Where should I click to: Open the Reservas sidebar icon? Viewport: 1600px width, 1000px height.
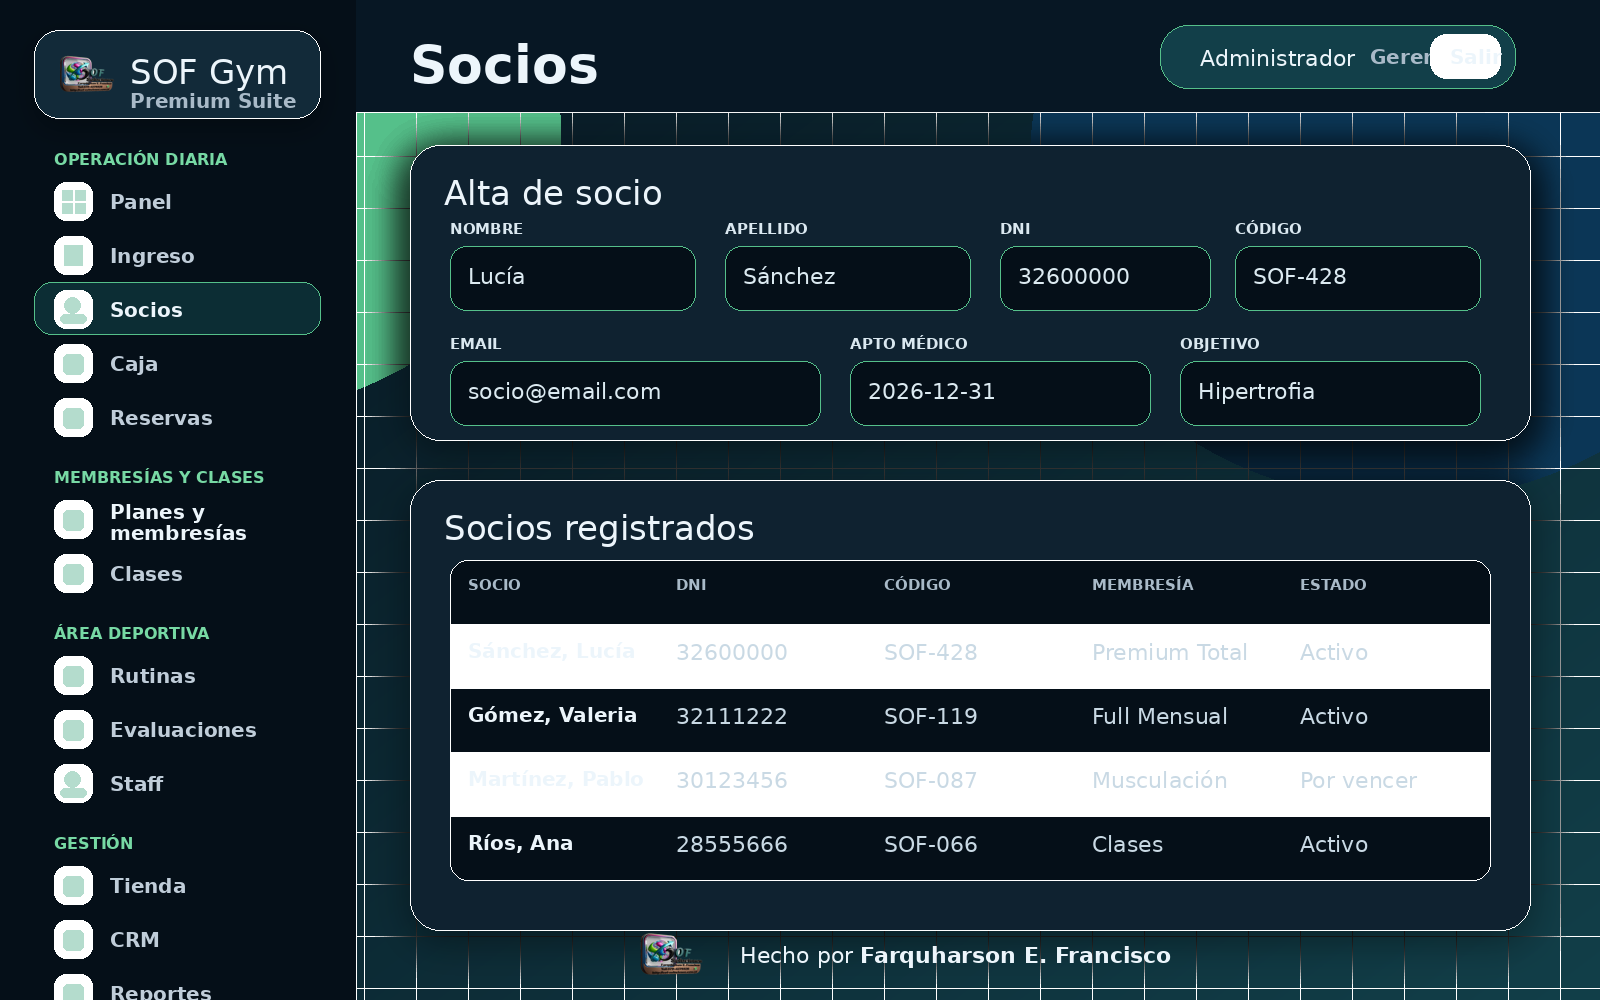coord(73,418)
